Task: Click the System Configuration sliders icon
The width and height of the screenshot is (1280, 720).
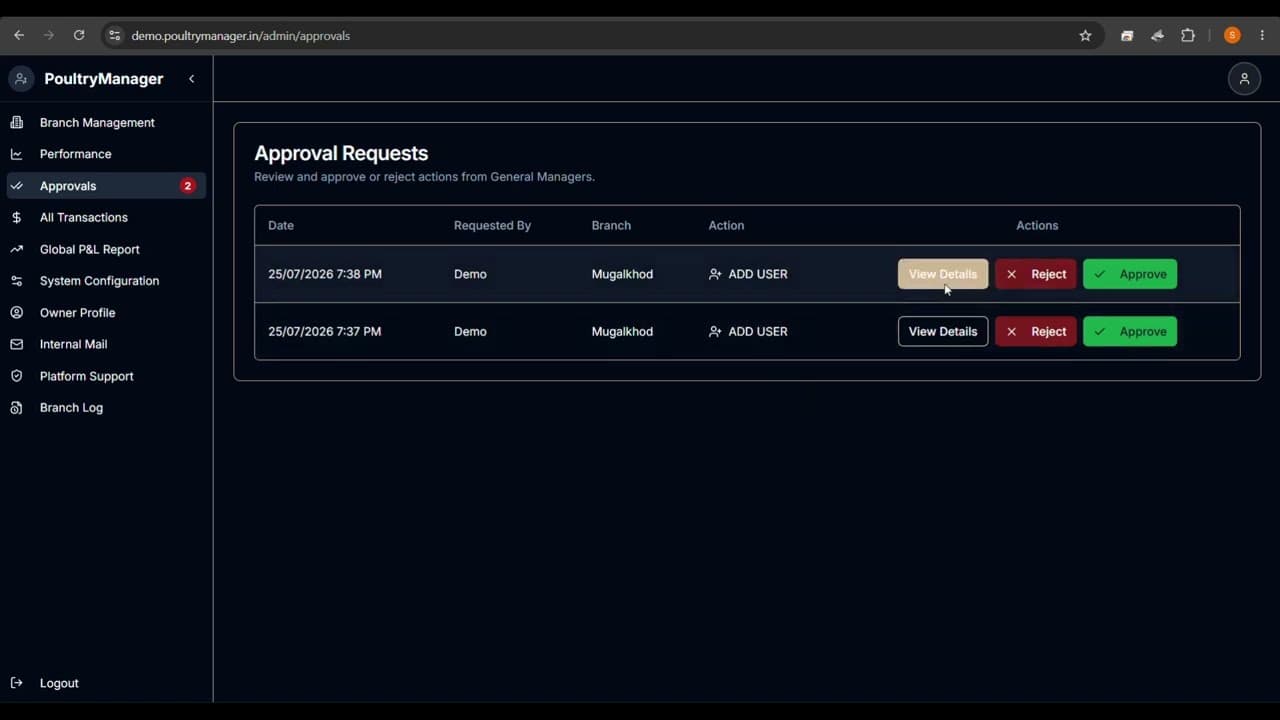Action: point(16,281)
